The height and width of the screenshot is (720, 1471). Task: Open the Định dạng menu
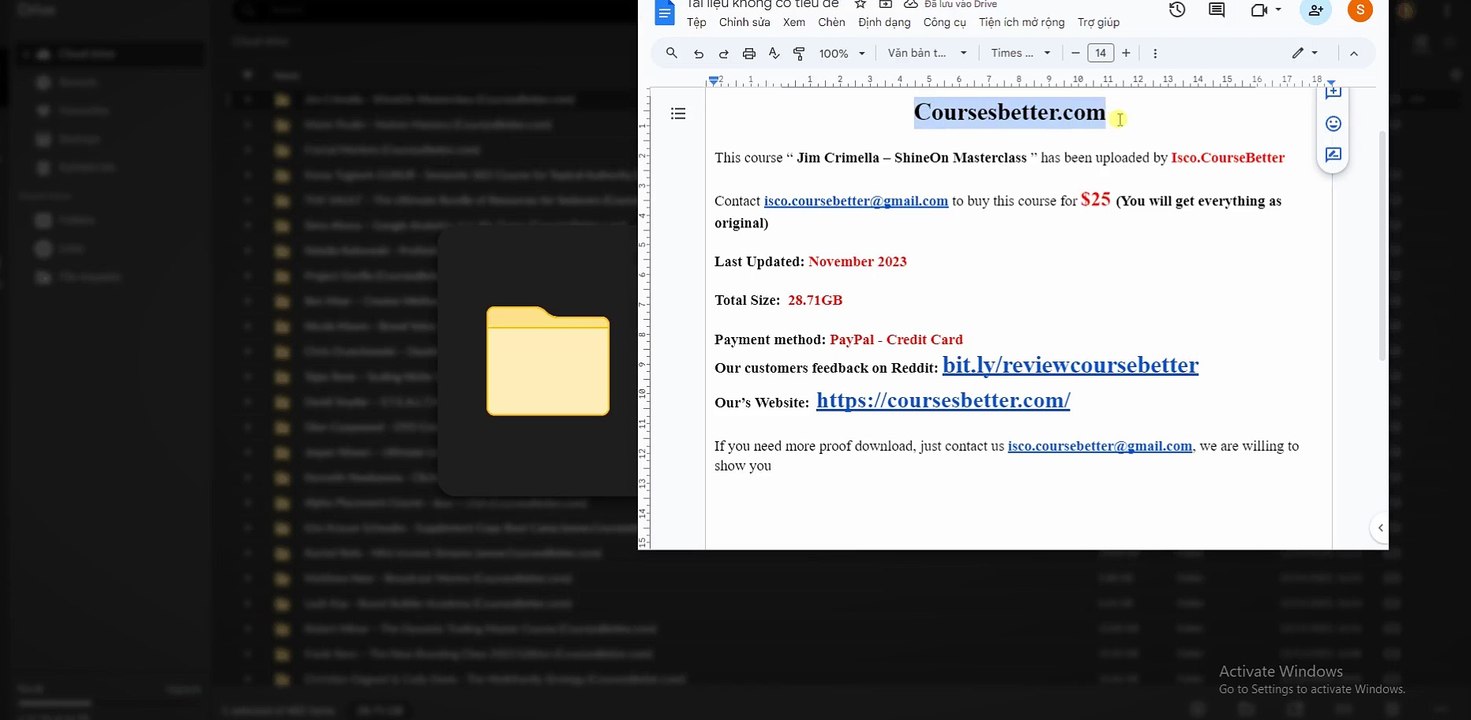pyautogui.click(x=884, y=22)
